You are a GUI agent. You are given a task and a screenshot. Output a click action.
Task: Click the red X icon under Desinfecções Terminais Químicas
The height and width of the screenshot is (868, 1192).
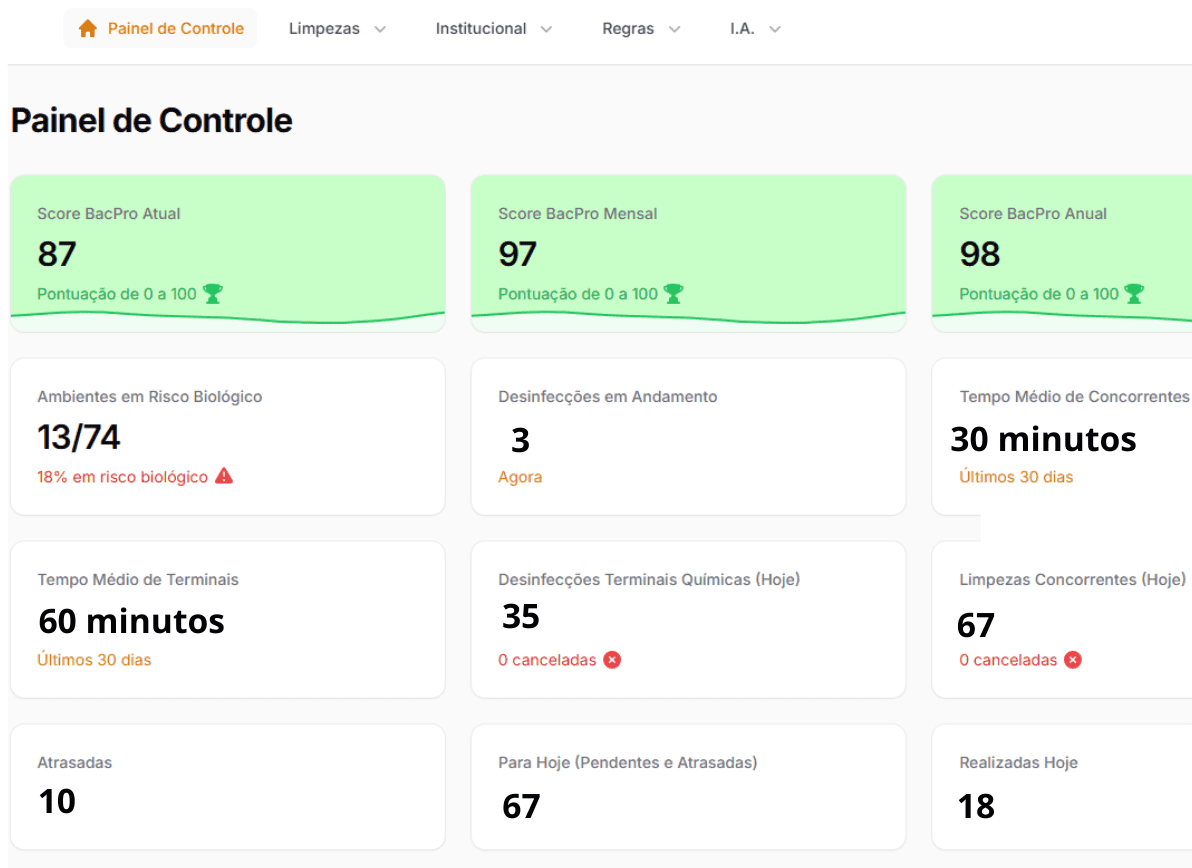[612, 660]
